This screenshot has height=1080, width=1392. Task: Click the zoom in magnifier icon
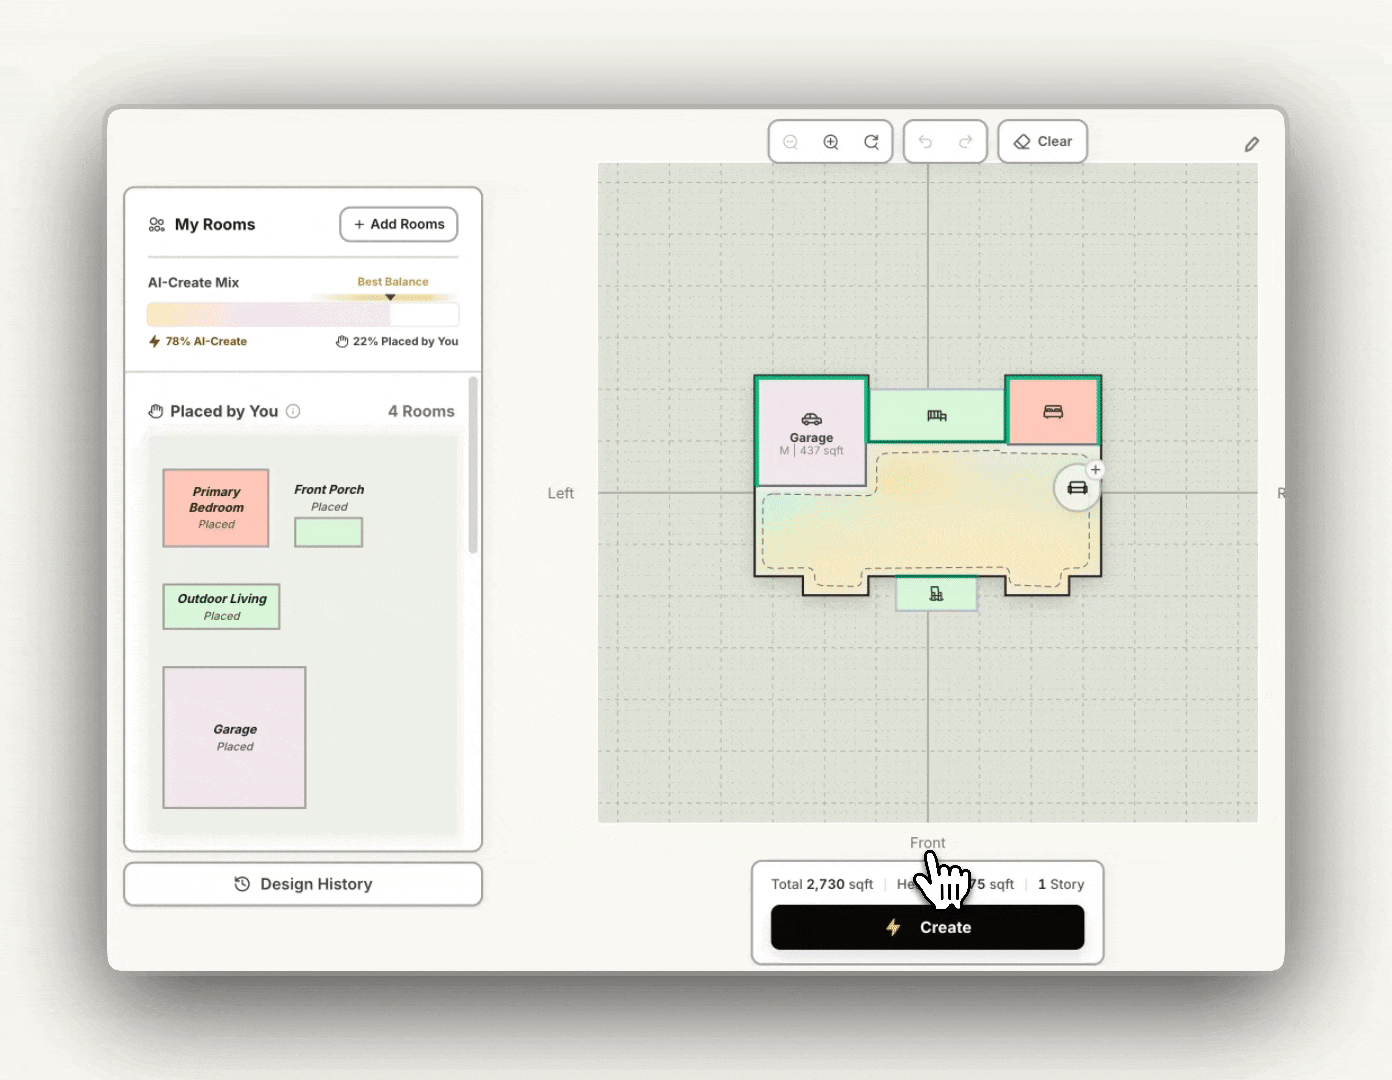coord(831,142)
